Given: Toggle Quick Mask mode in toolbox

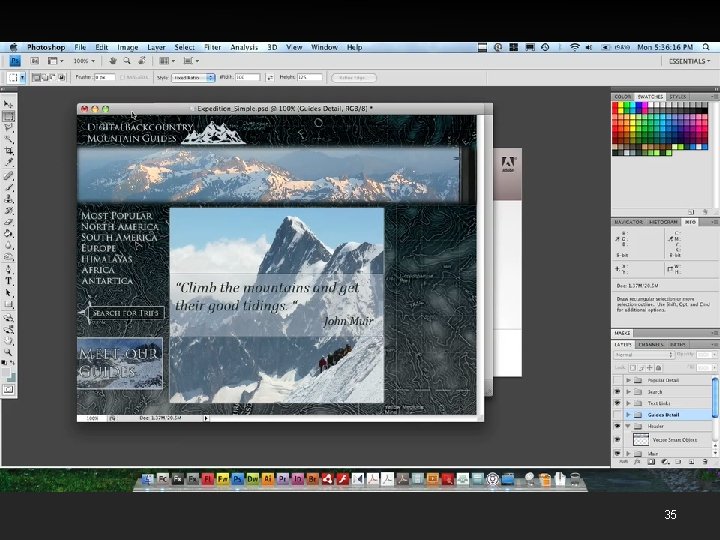Looking at the screenshot, I should click(8, 390).
